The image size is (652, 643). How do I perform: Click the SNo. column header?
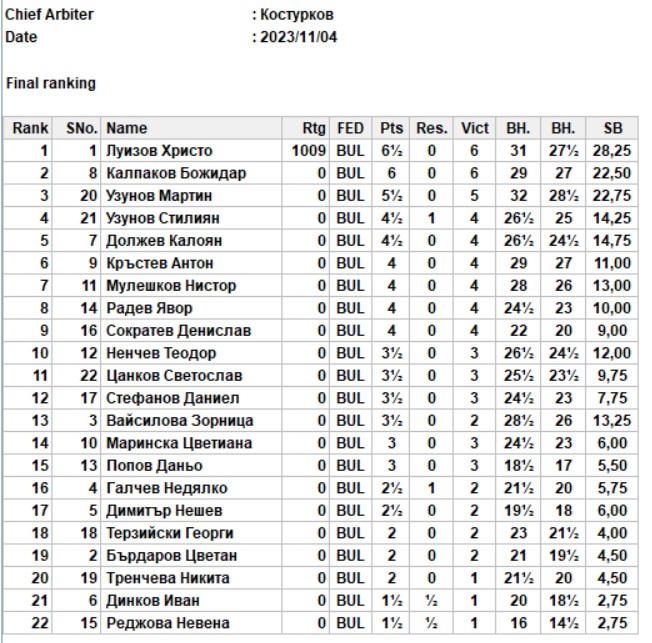pyautogui.click(x=81, y=129)
